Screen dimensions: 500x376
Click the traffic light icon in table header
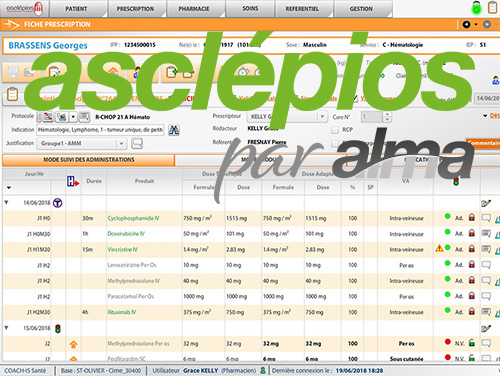point(456,182)
